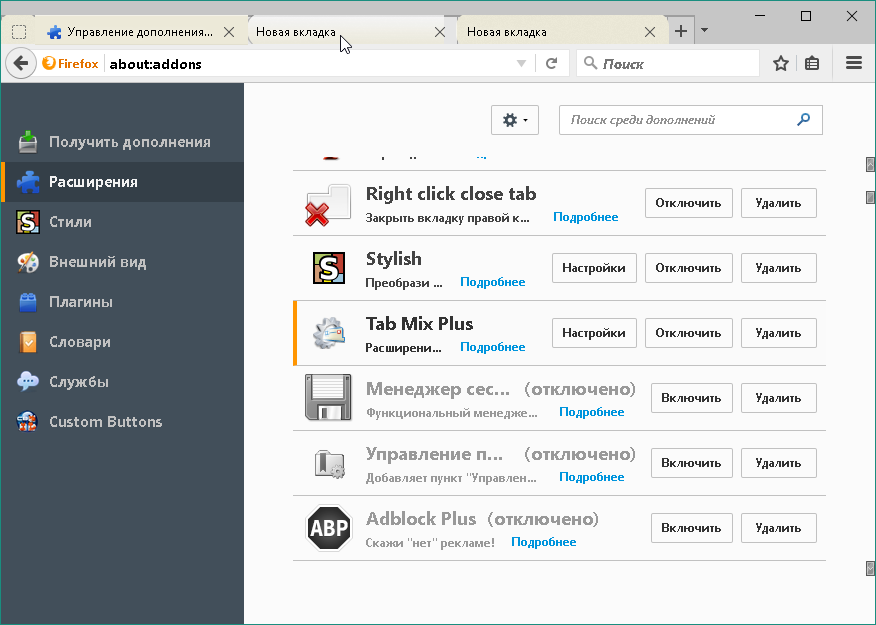The height and width of the screenshot is (625, 876).
Task: Remove the Stylish extension
Action: [x=779, y=268]
